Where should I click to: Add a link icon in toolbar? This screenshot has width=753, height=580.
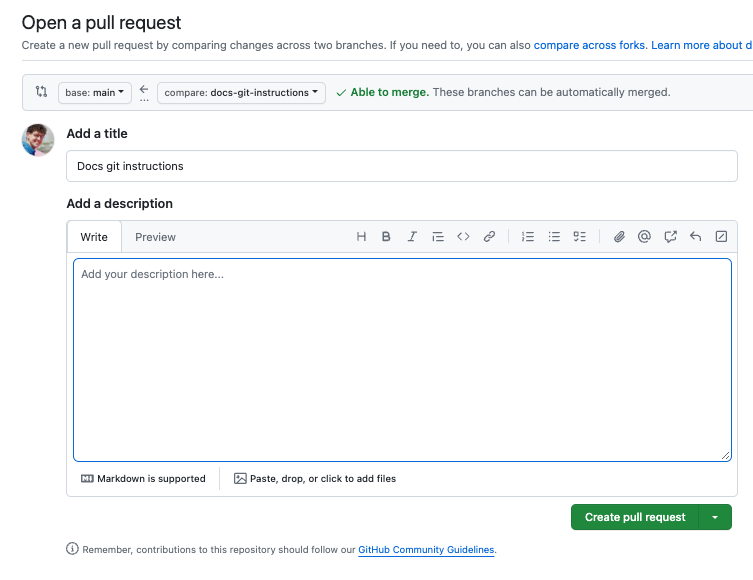(489, 236)
